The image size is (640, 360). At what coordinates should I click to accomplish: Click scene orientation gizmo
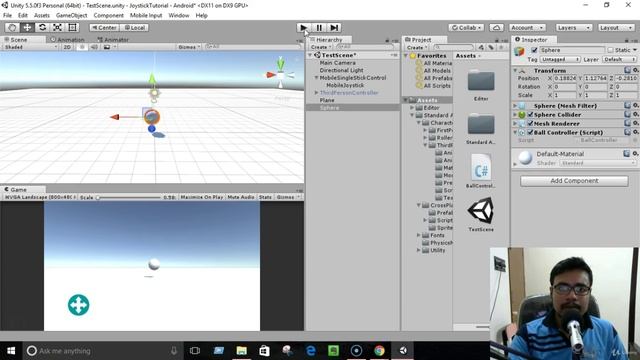point(280,75)
